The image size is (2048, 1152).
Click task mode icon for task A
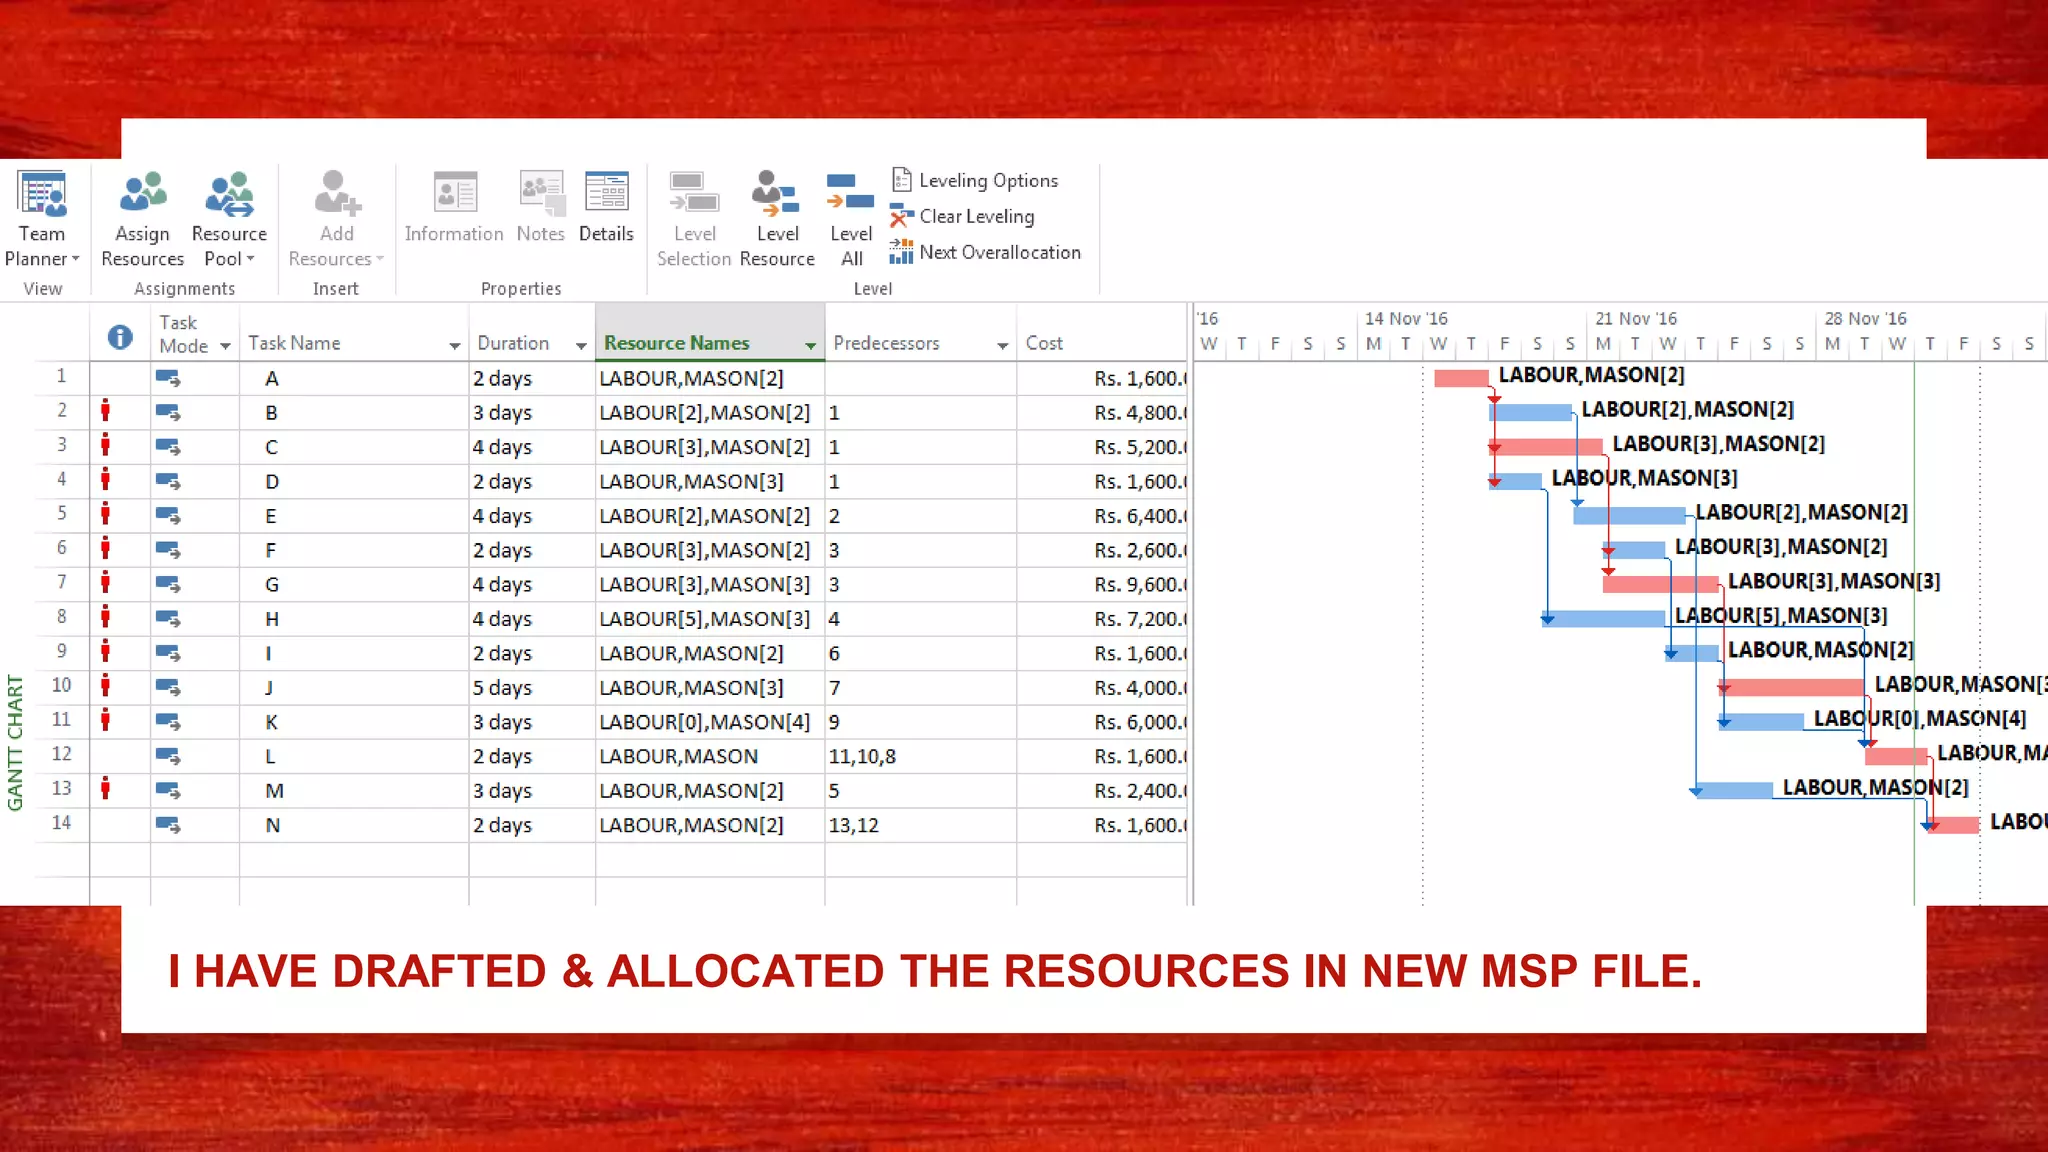pyautogui.click(x=168, y=379)
